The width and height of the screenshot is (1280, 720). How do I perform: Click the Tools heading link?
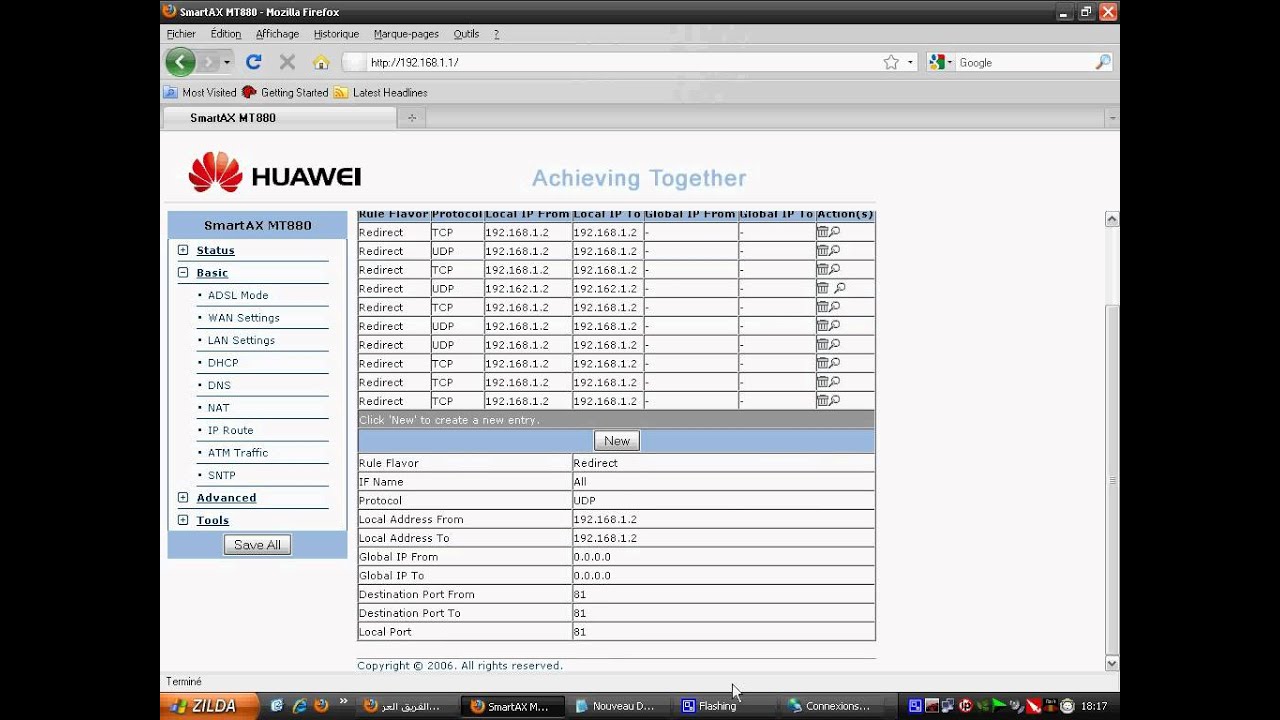coord(213,520)
